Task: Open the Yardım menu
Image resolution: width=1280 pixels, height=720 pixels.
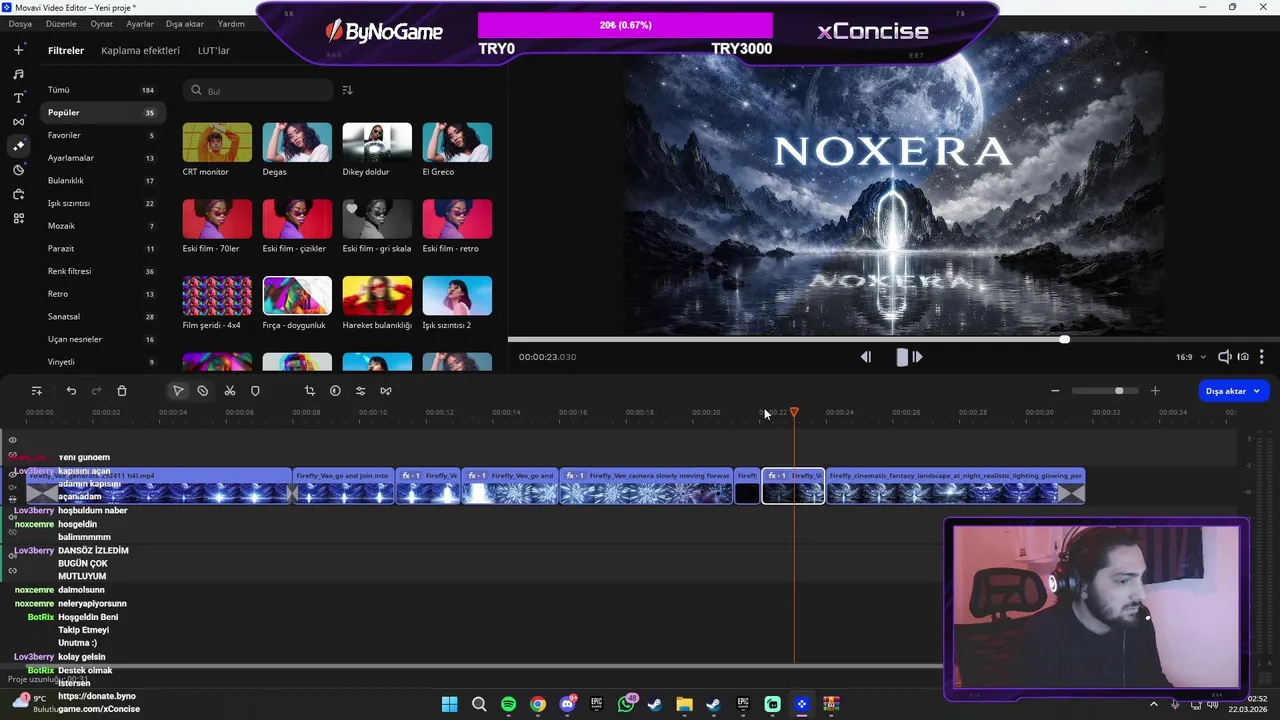Action: (231, 23)
